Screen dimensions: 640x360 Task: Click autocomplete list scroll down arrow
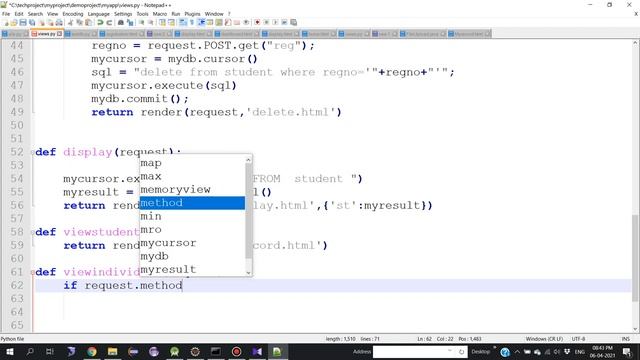click(x=249, y=273)
